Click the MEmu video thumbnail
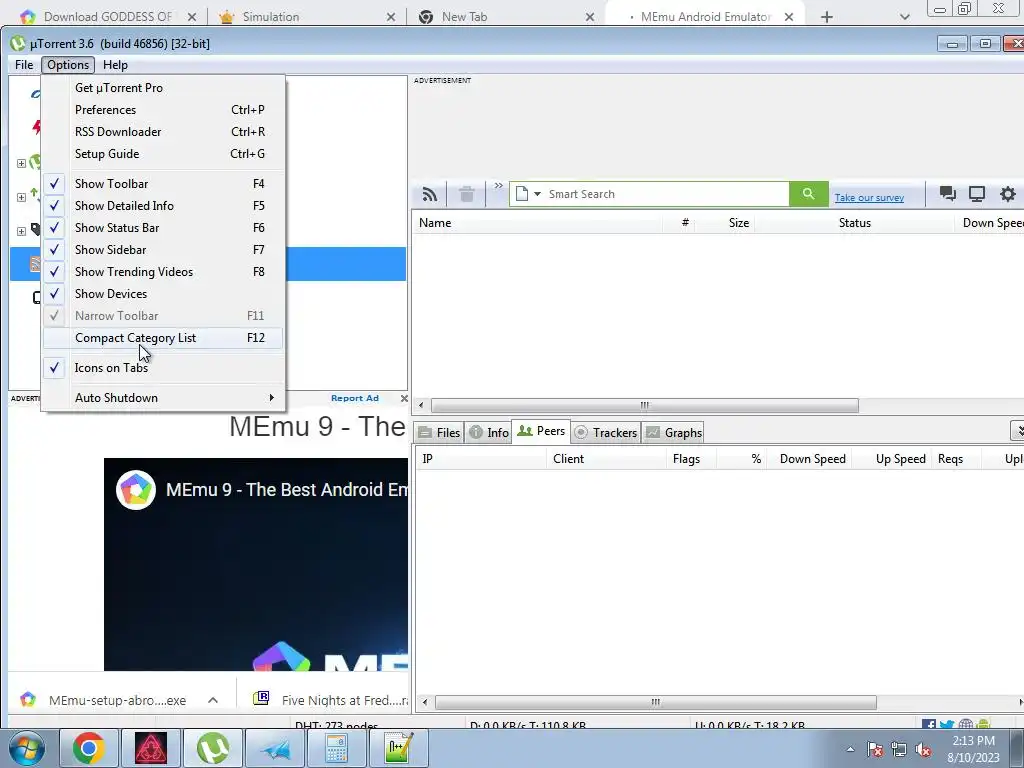The height and width of the screenshot is (768, 1024). click(x=256, y=564)
